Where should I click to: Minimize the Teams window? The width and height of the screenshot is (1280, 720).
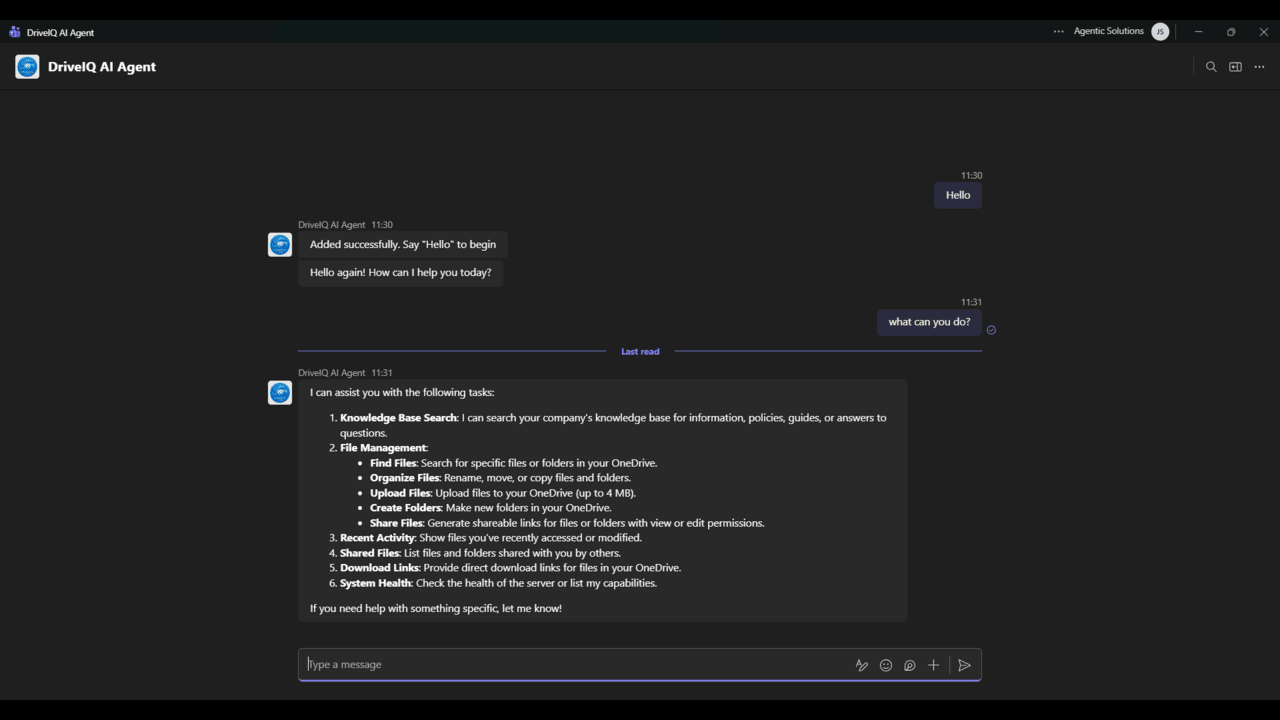coord(1198,32)
